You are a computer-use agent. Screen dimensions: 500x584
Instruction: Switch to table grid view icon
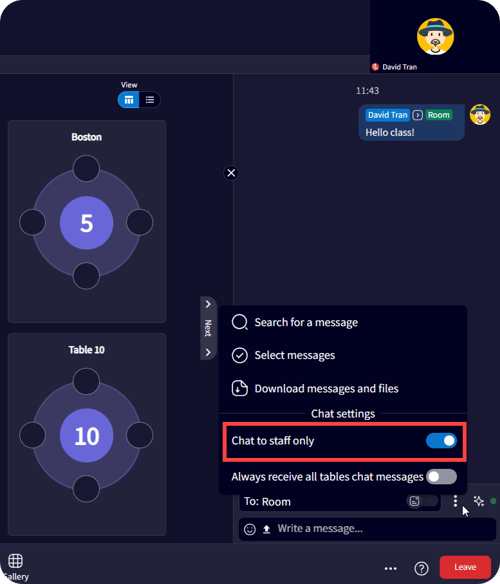tap(129, 100)
